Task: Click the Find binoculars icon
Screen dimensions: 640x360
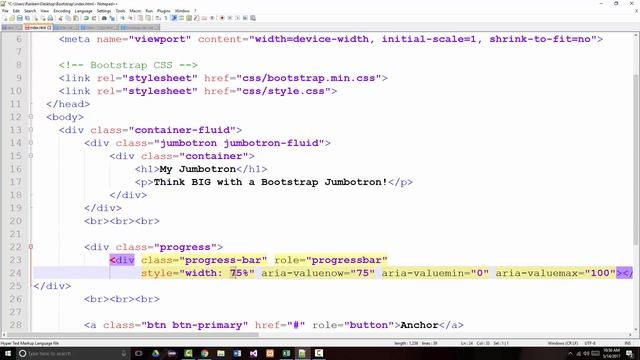Action: [104, 18]
